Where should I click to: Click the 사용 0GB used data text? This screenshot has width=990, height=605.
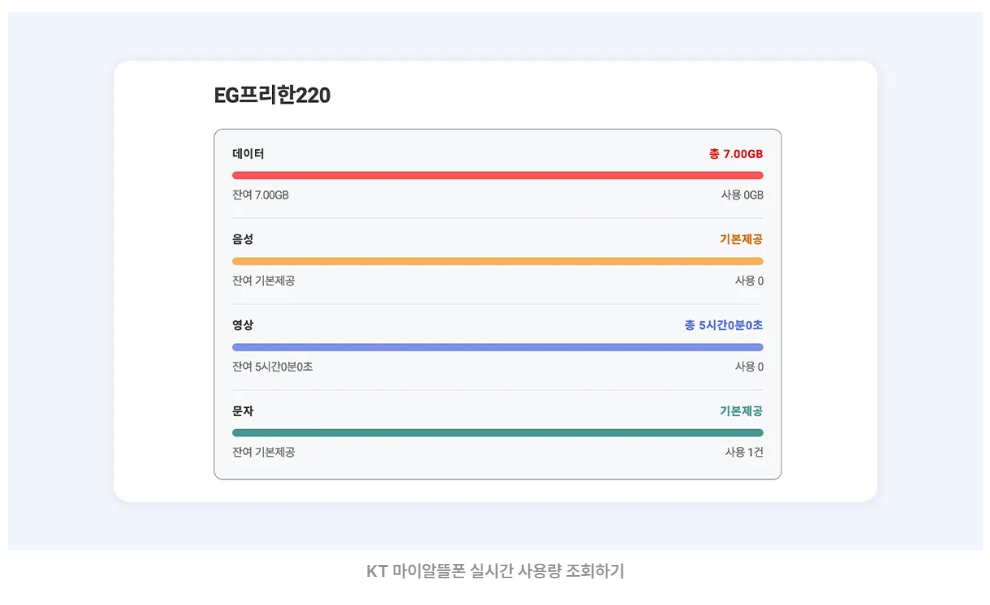(x=740, y=196)
